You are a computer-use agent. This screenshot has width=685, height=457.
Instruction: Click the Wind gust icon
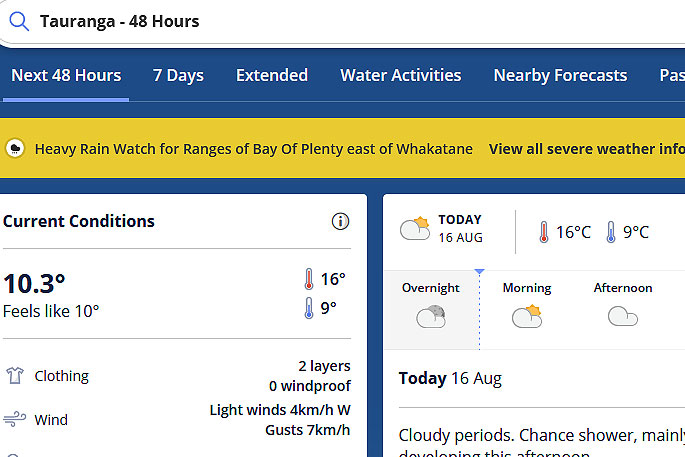(x=15, y=419)
